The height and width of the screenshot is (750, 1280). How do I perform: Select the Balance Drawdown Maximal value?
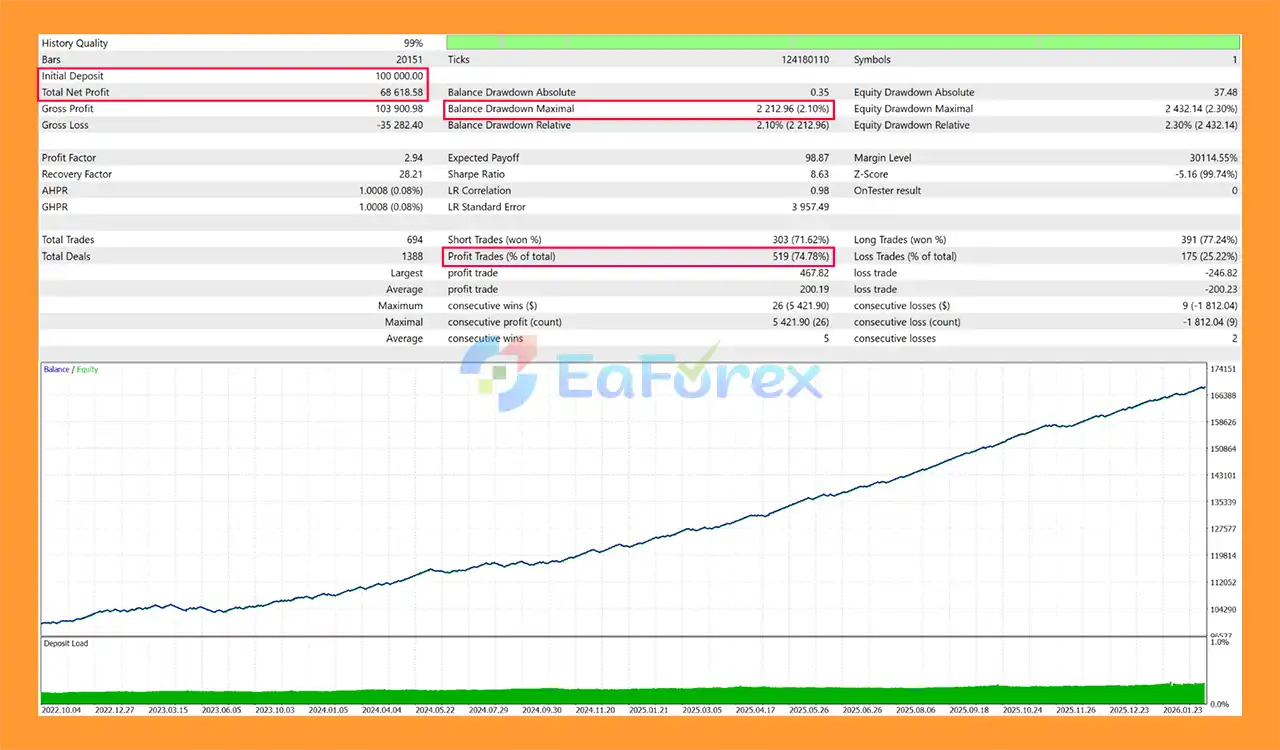(791, 109)
